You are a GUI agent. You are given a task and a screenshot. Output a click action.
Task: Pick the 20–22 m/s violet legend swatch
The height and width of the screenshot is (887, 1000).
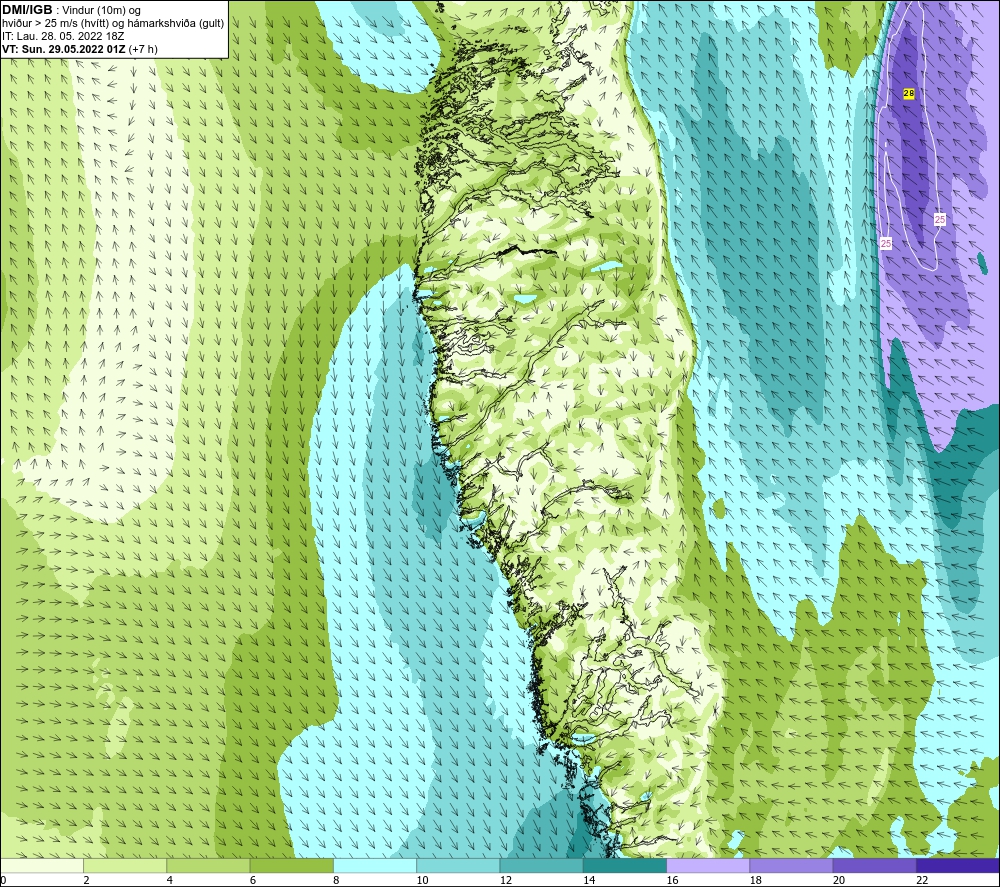[x=874, y=865]
